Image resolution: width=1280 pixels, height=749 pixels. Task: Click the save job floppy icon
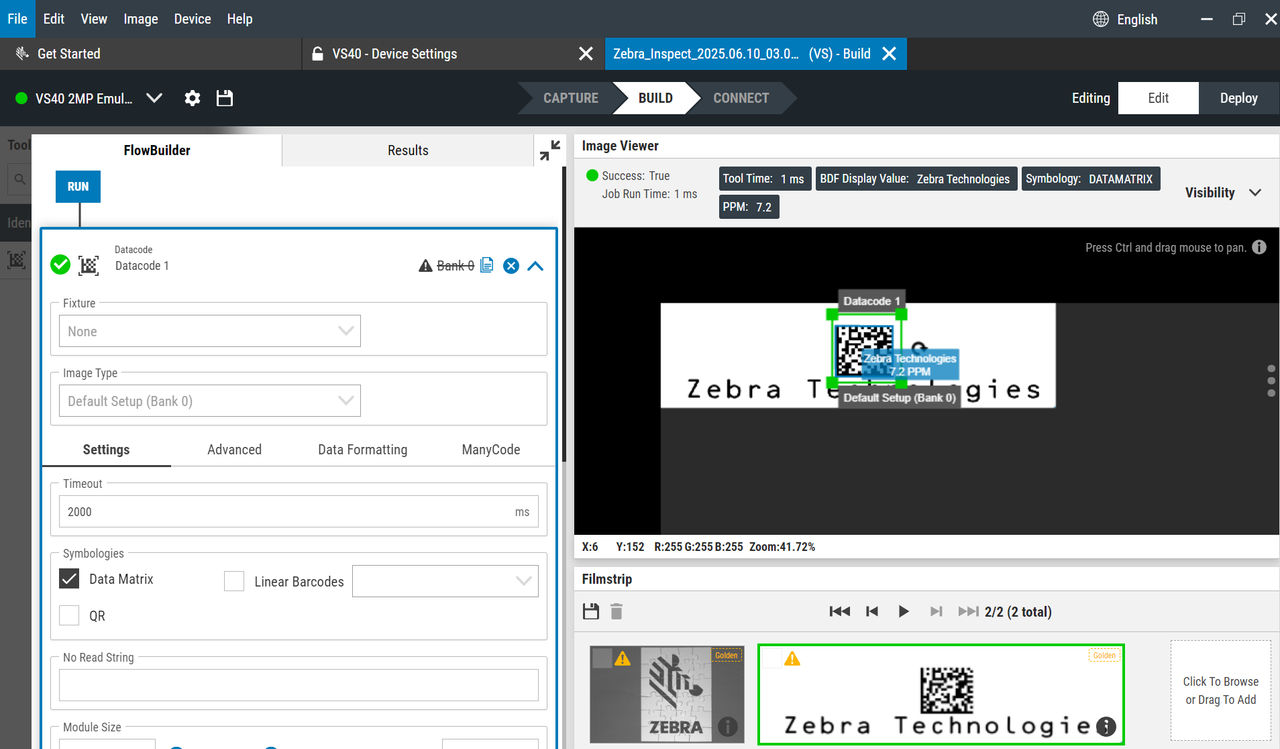224,98
